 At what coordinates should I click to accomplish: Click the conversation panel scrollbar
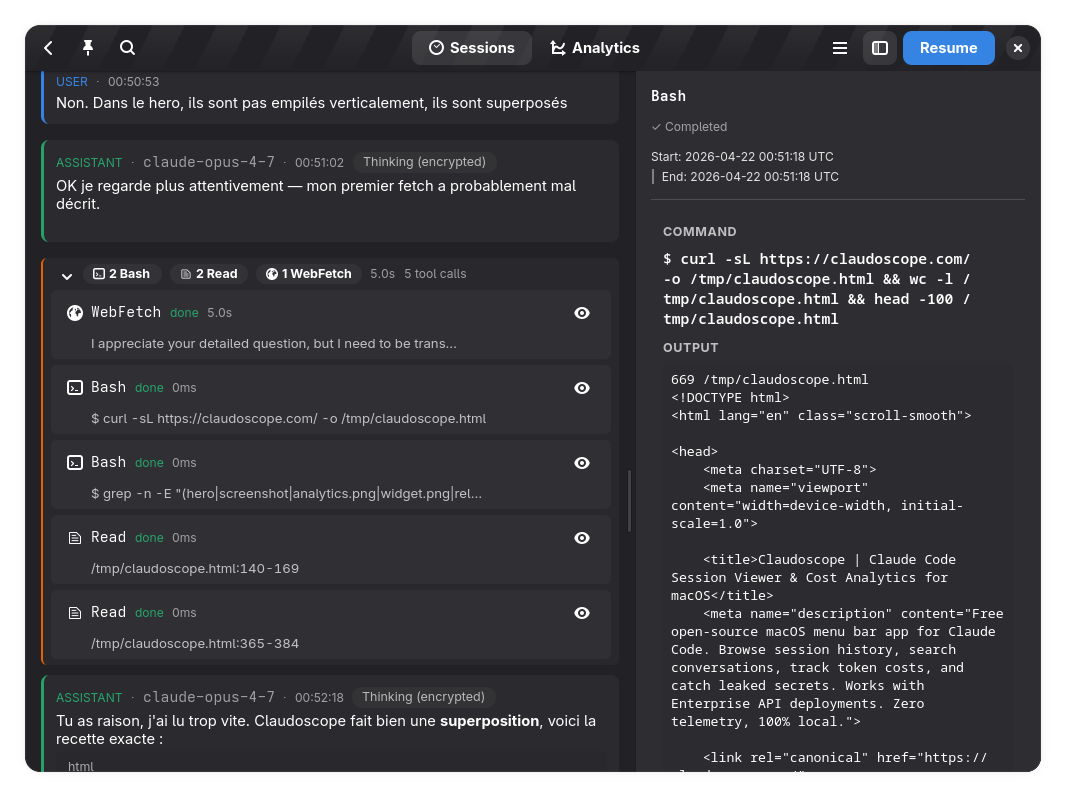[629, 500]
